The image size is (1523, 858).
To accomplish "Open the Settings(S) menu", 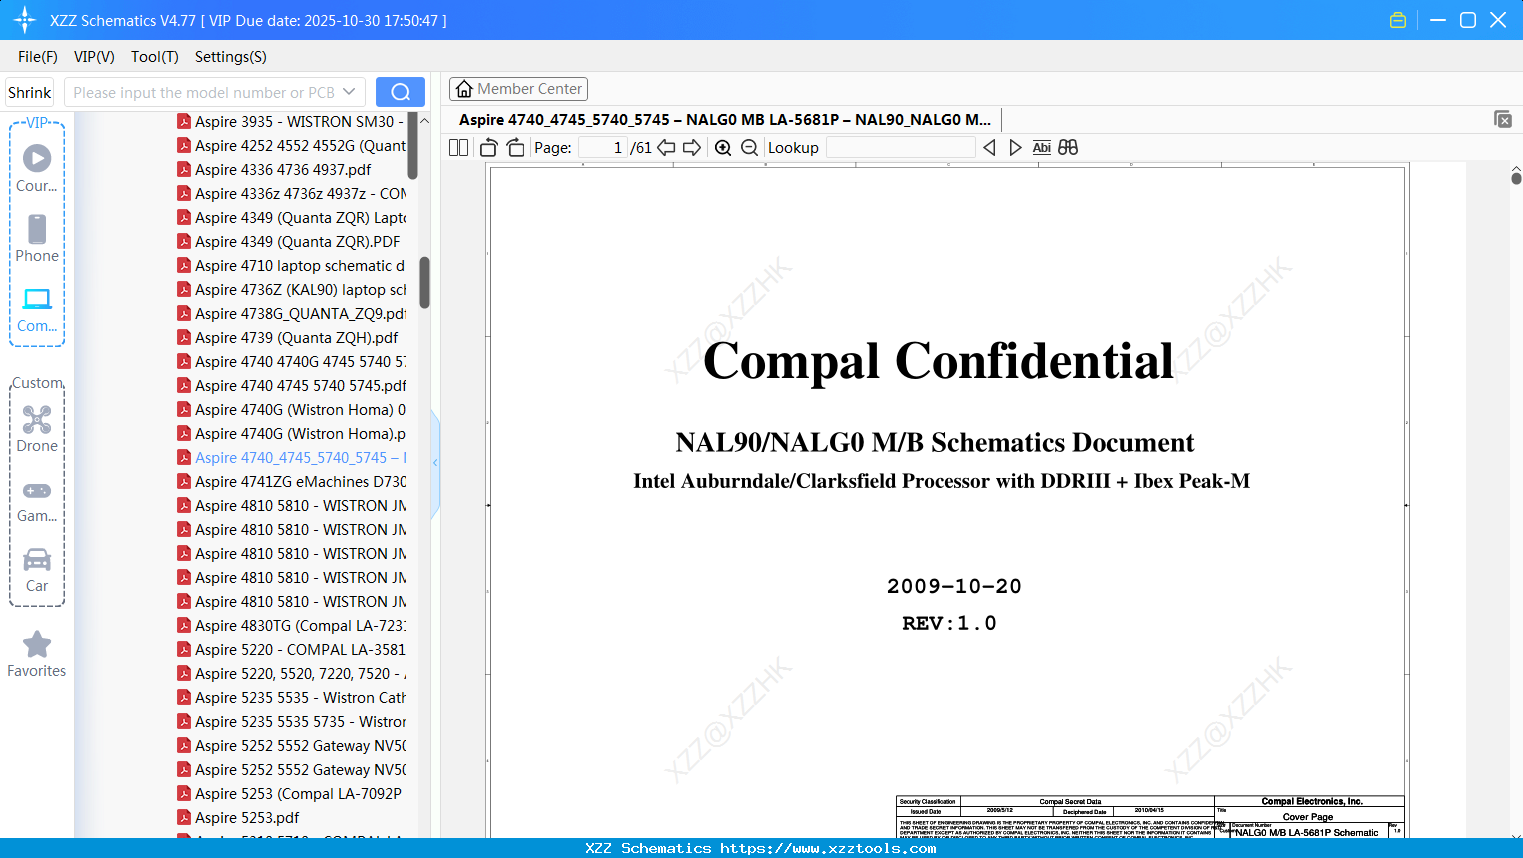I will tap(231, 57).
